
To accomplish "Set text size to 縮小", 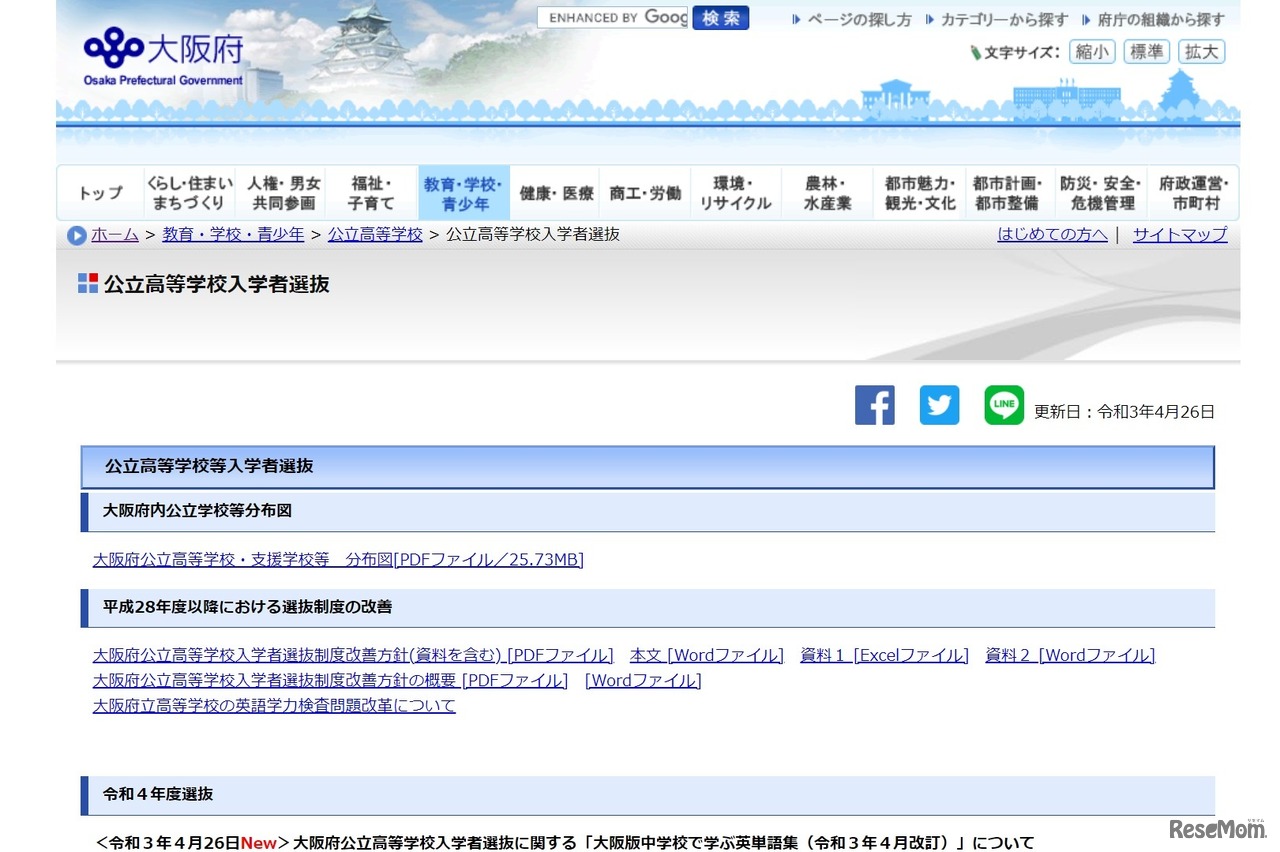I will (1092, 52).
